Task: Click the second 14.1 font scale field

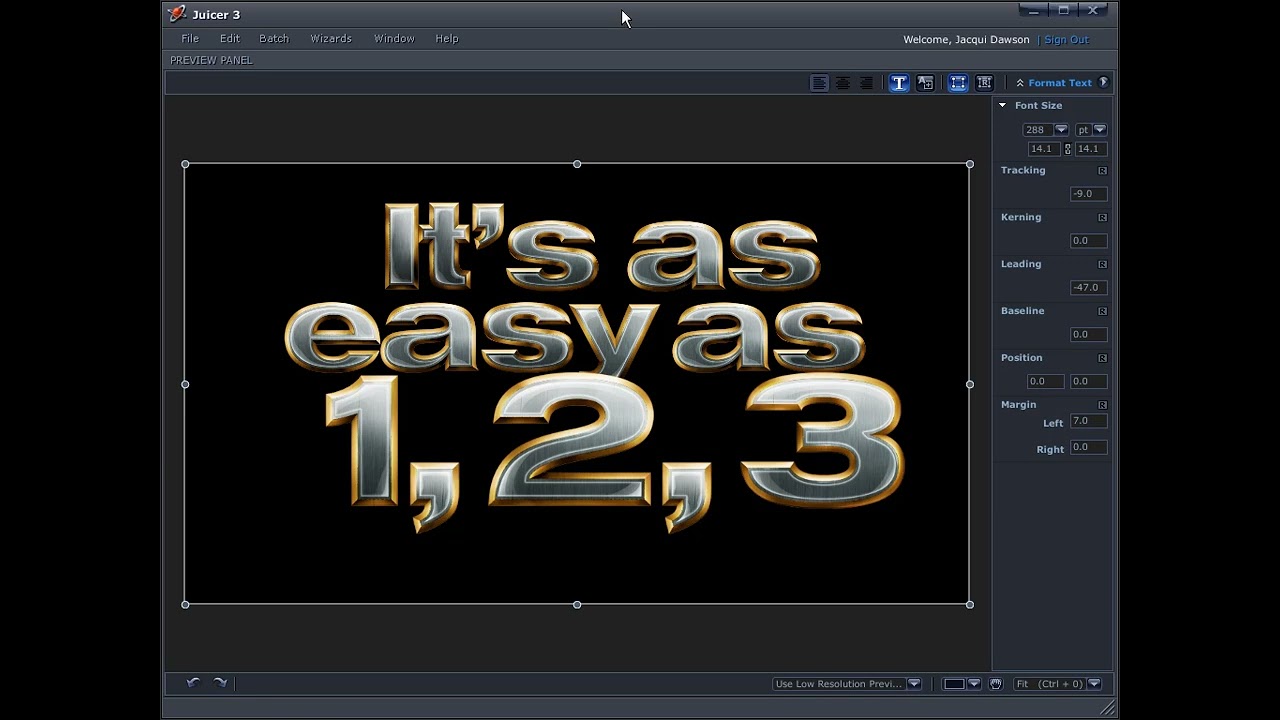Action: click(x=1090, y=149)
